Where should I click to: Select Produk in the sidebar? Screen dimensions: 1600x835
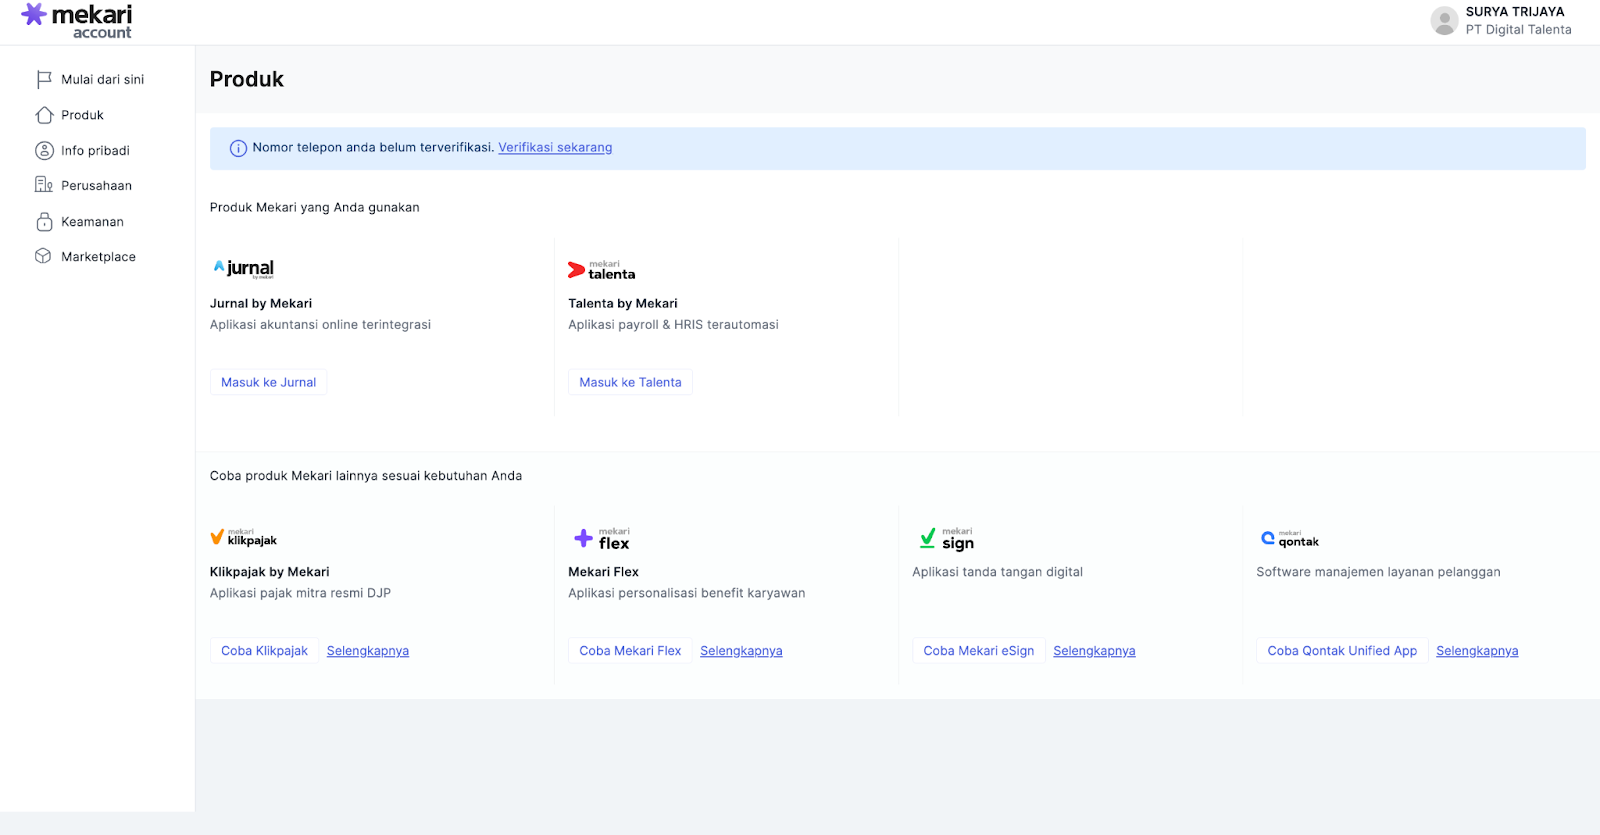click(82, 115)
